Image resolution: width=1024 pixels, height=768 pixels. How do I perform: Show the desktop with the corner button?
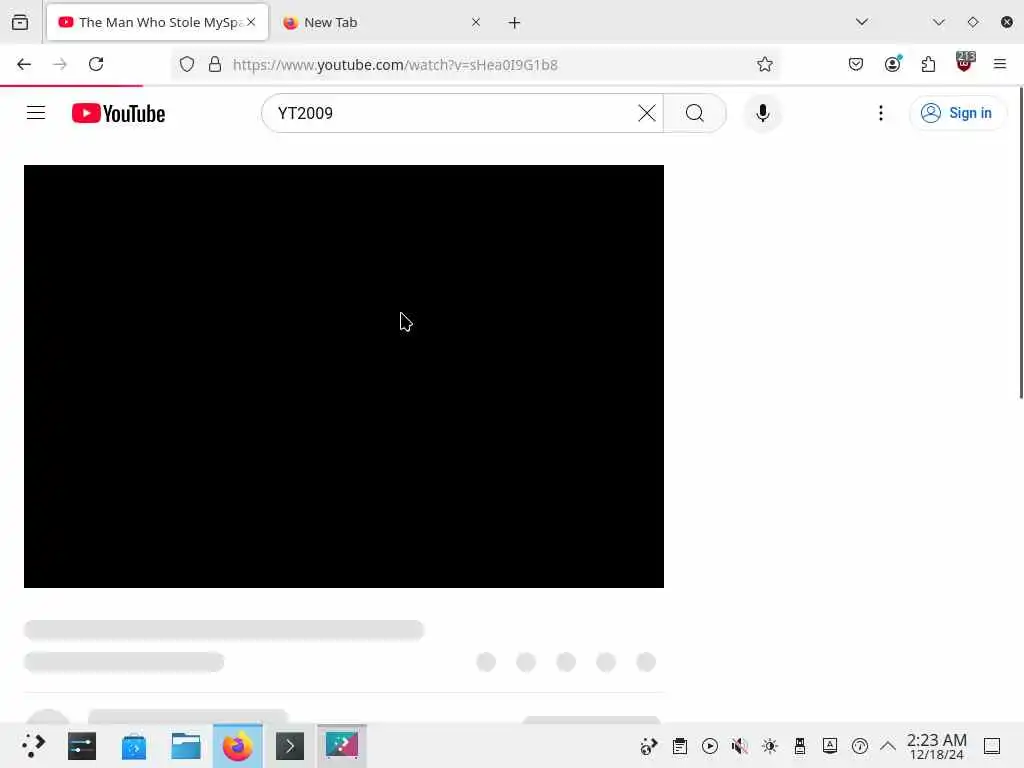[x=992, y=746]
